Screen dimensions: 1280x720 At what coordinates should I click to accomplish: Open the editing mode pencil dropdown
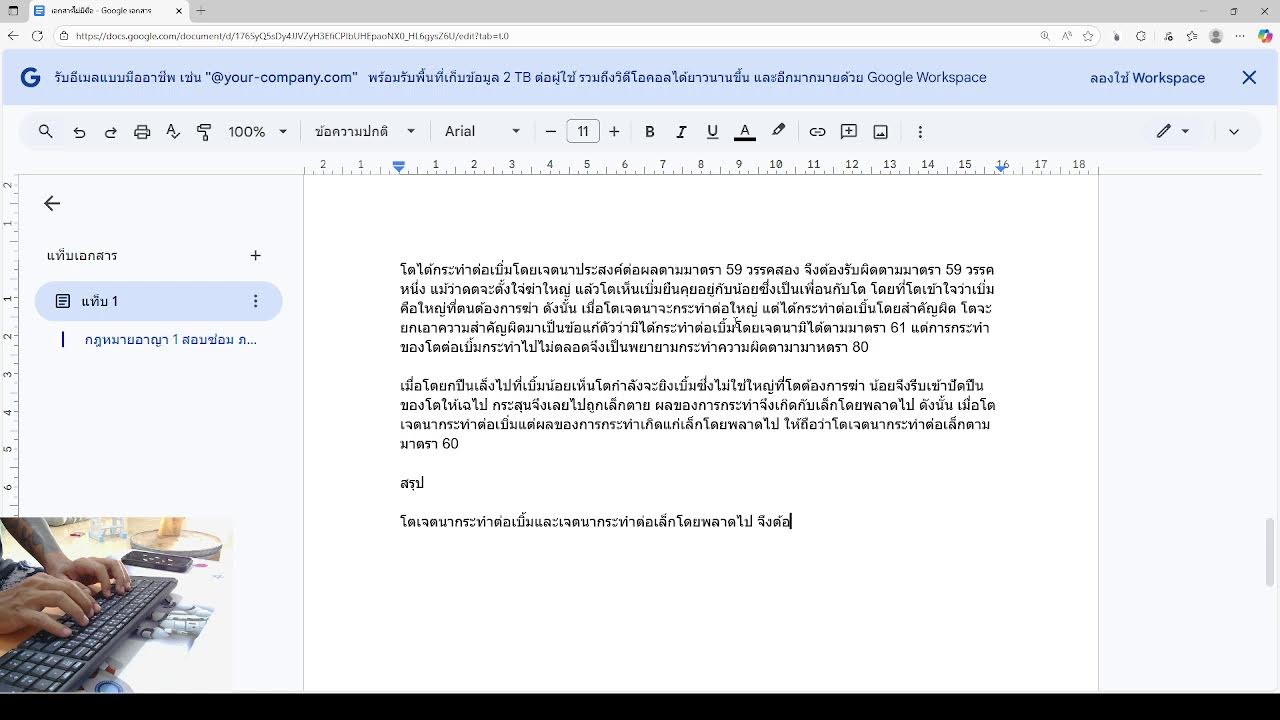tap(1173, 131)
